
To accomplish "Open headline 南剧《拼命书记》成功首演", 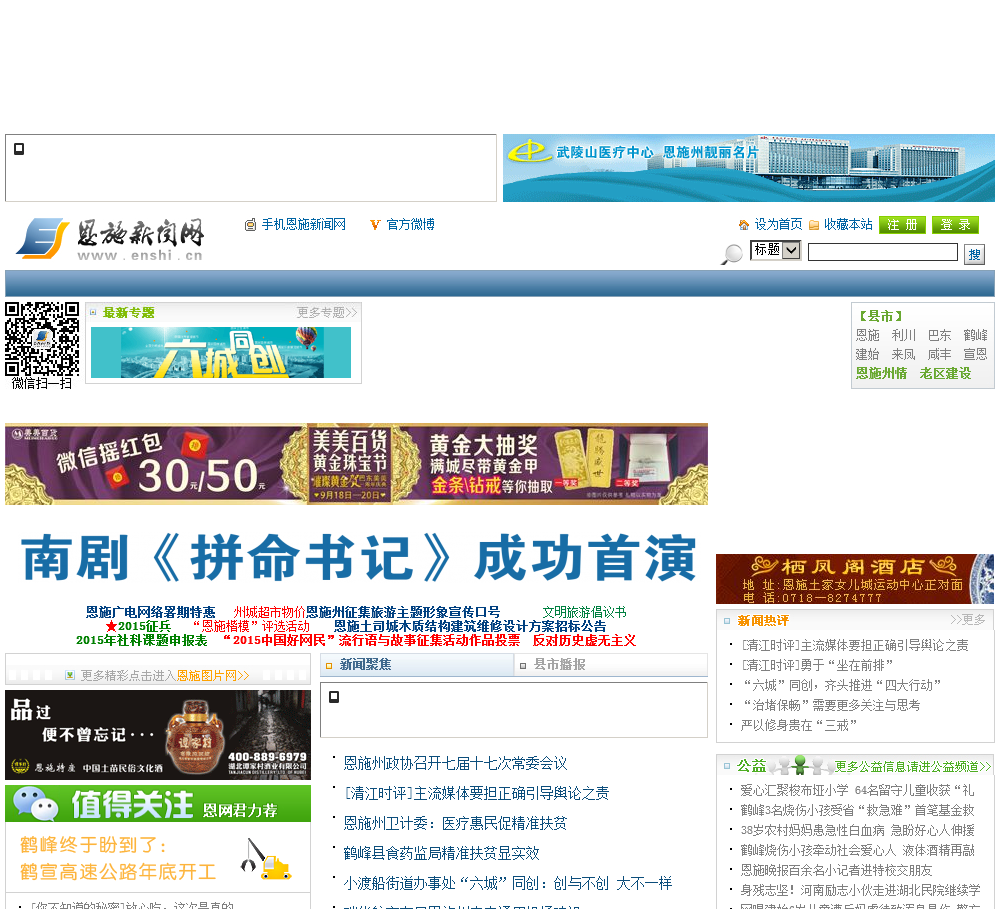I will [x=358, y=558].
